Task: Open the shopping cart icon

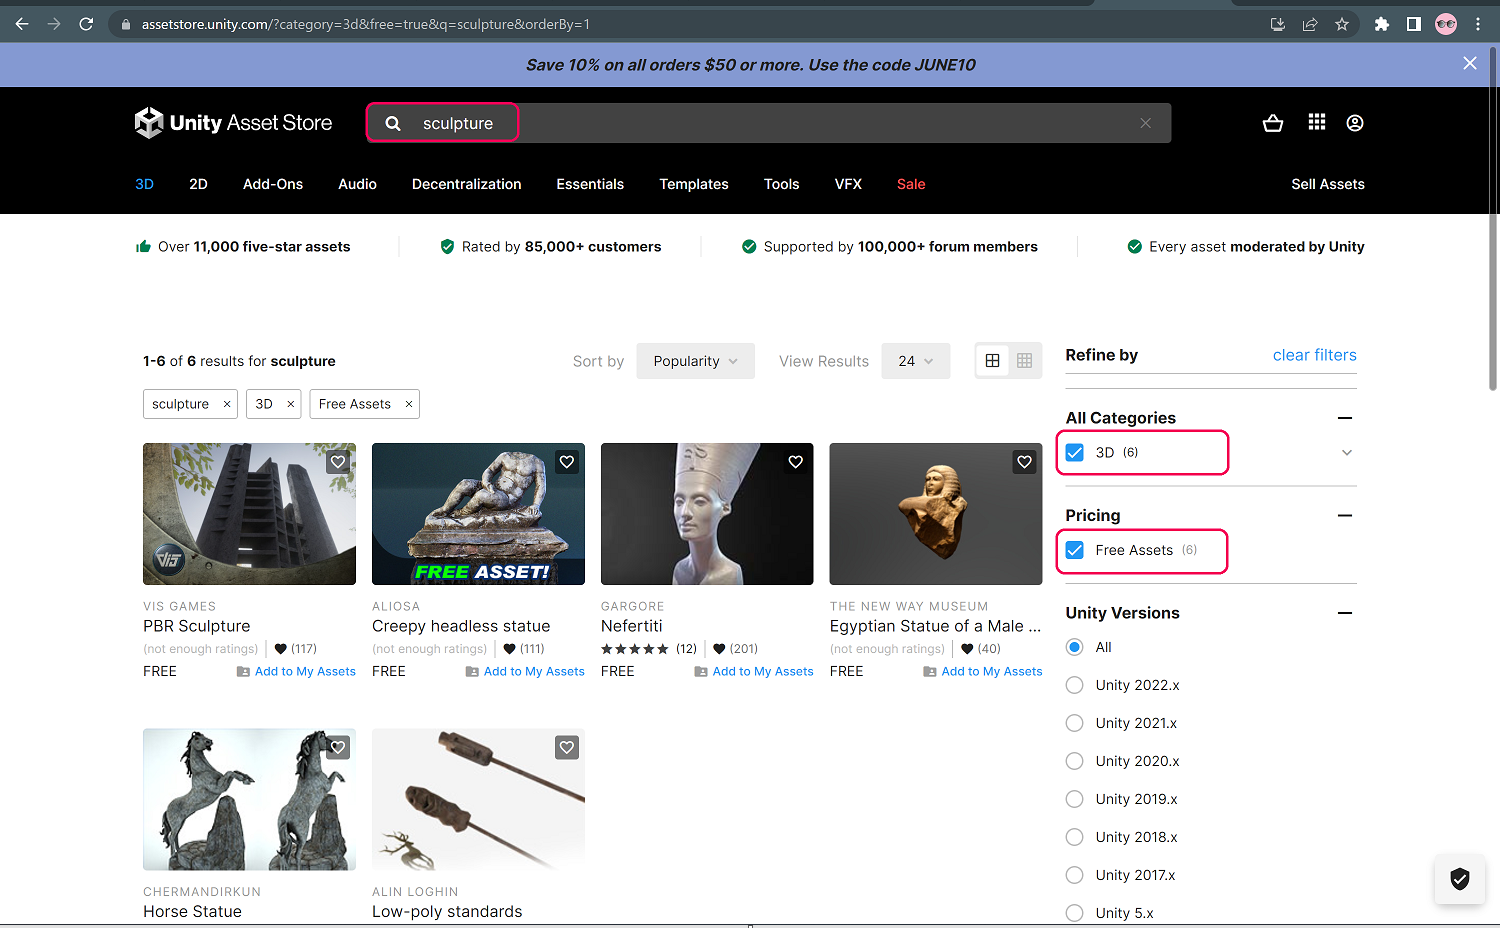Action: [1272, 123]
